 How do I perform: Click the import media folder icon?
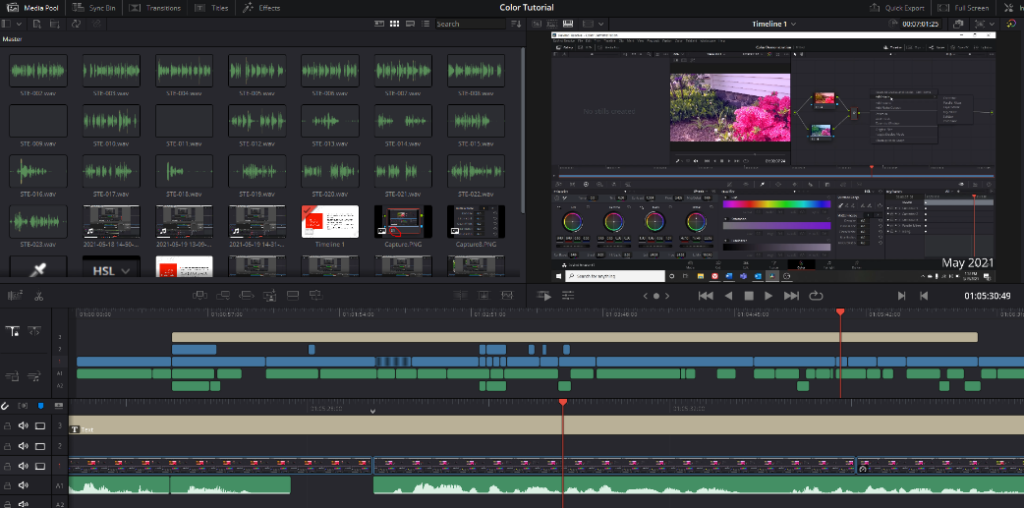(x=56, y=24)
